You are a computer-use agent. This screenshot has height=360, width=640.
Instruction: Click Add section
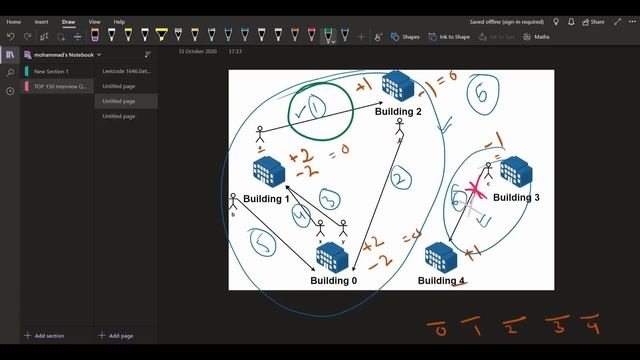(x=44, y=336)
